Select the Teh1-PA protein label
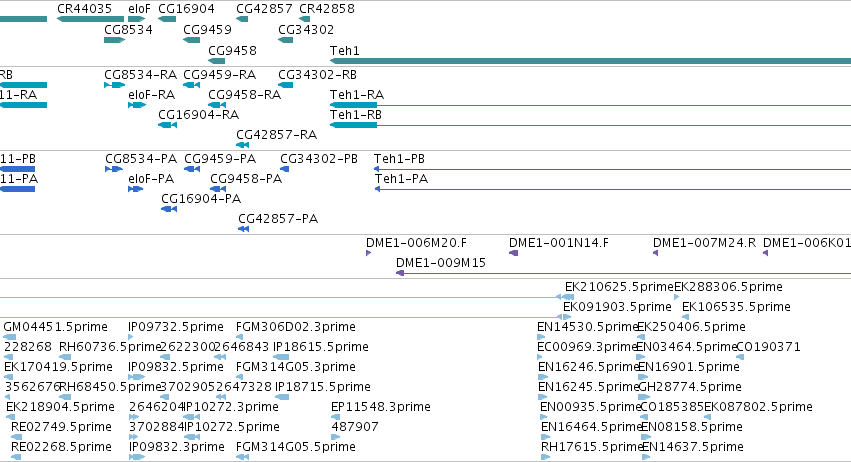Screen dimensions: 851x462 402,179
